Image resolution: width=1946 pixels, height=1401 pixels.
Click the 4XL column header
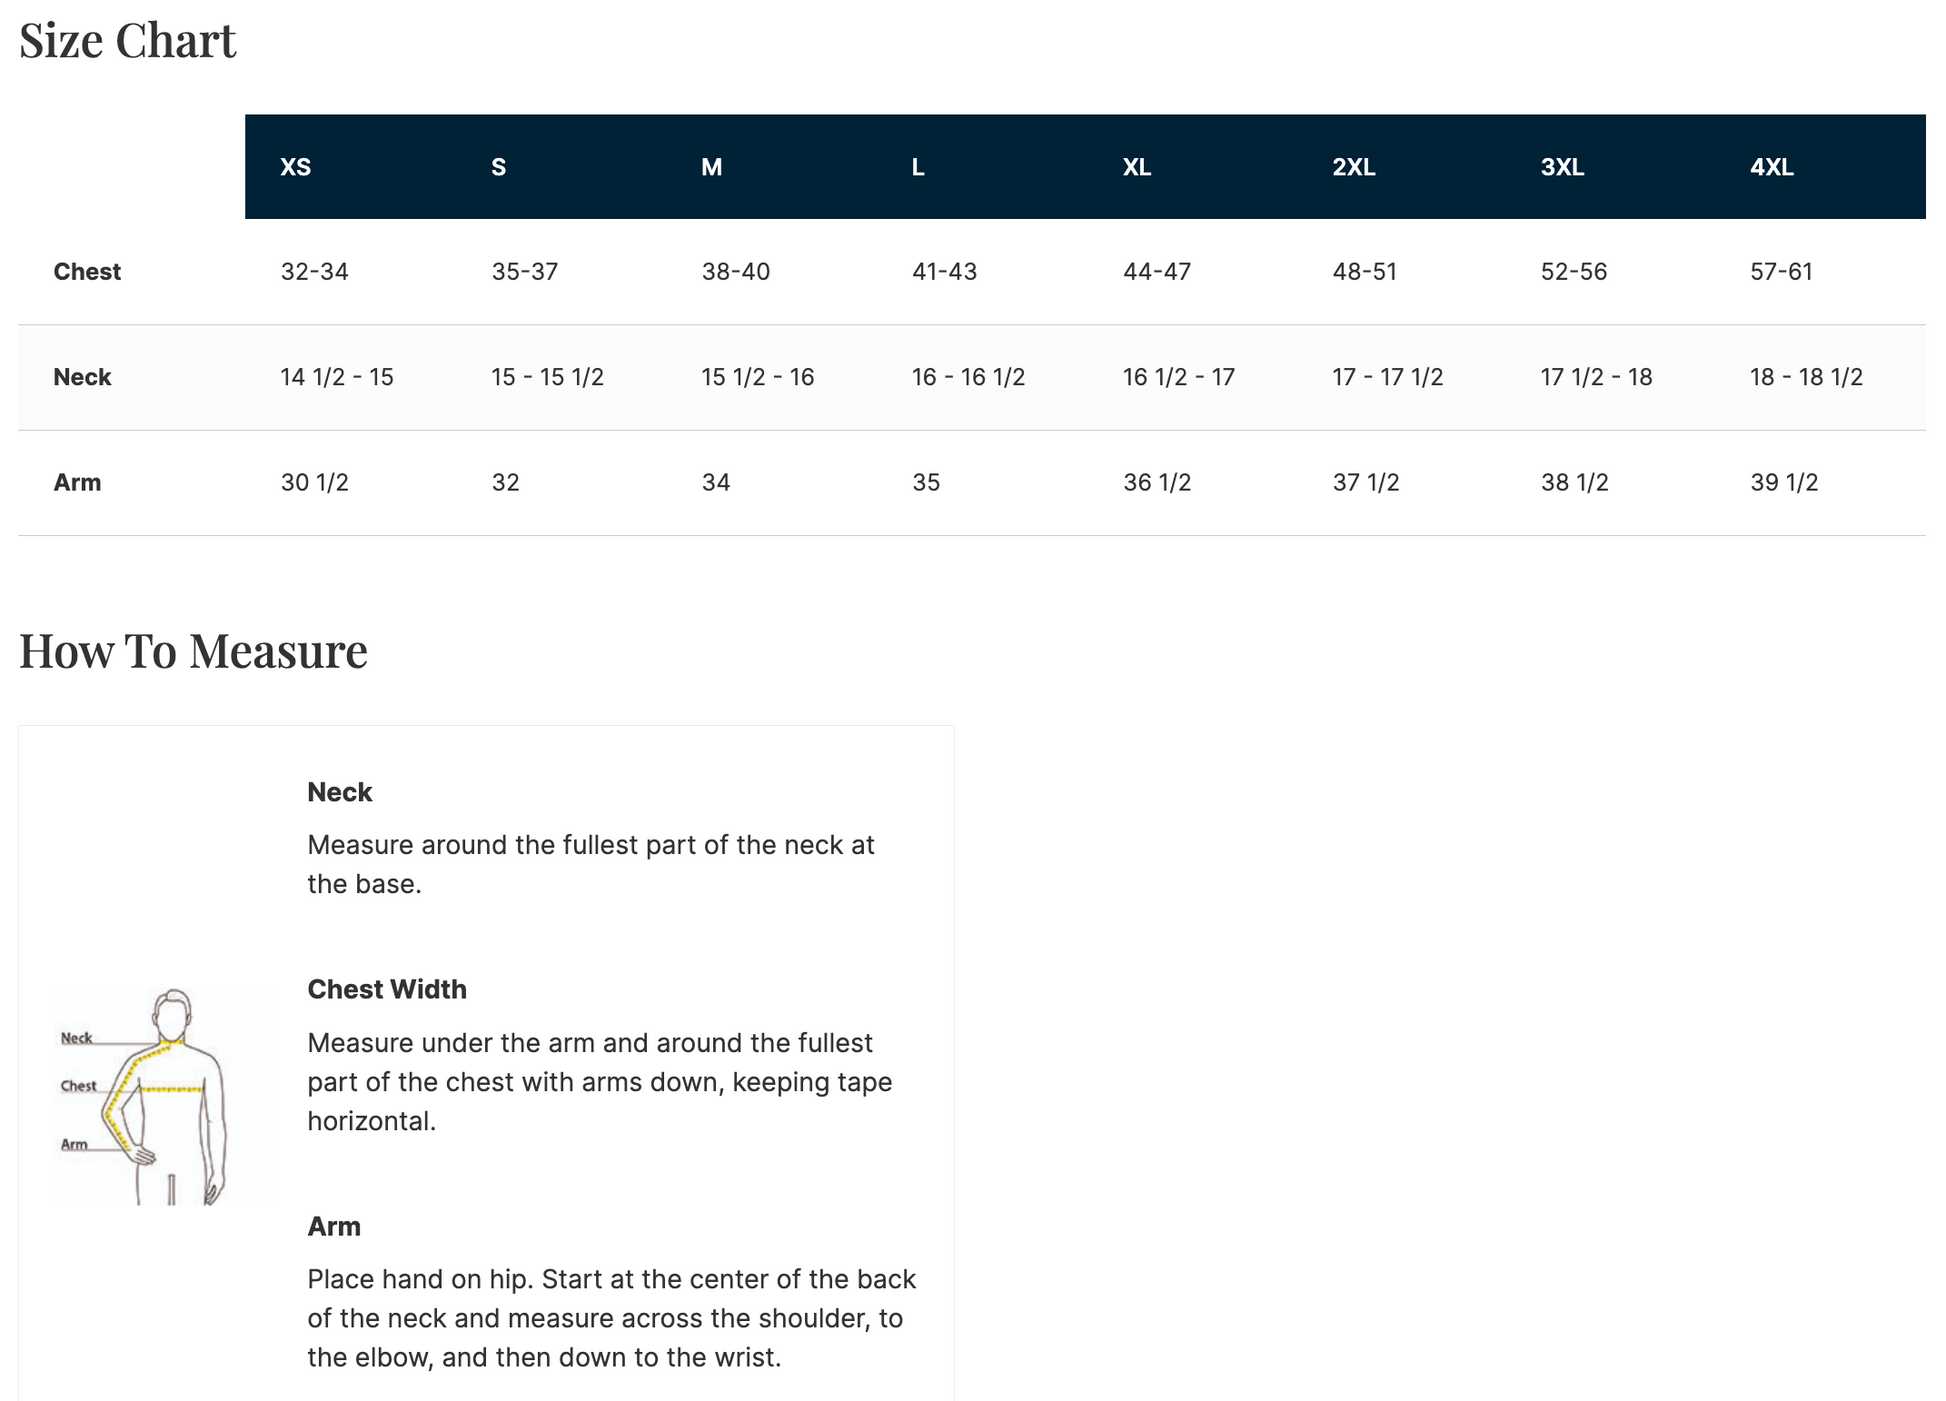[1771, 167]
